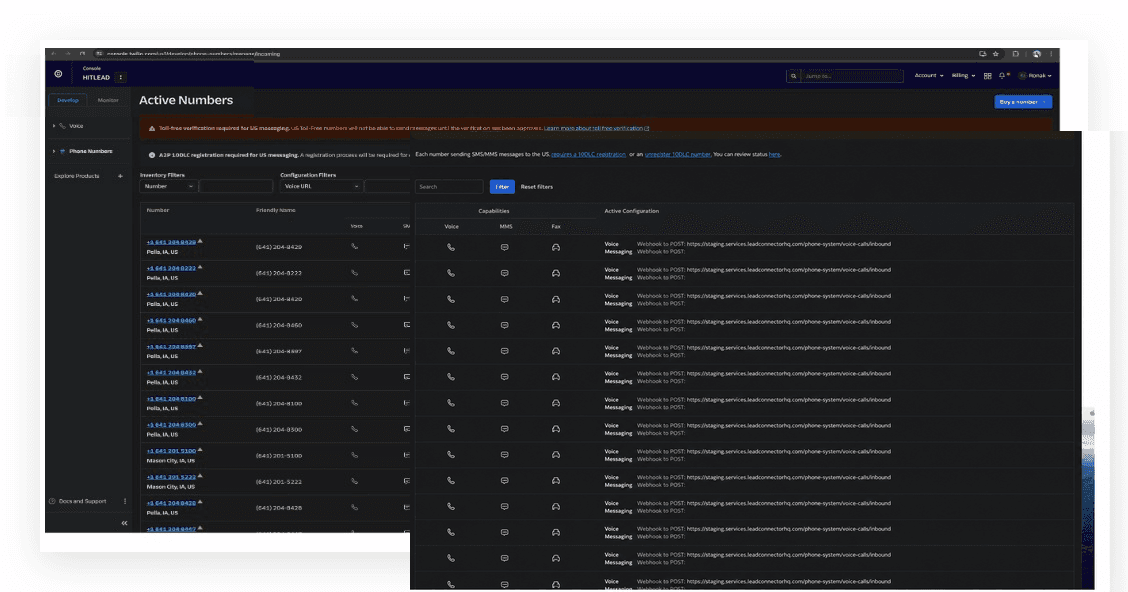This screenshot has height=592, width=1128.
Task: Click the browser reload icon
Action: tap(82, 54)
